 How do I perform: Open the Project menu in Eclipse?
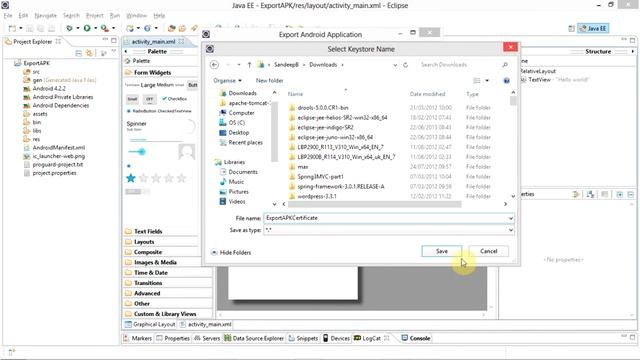point(94,16)
